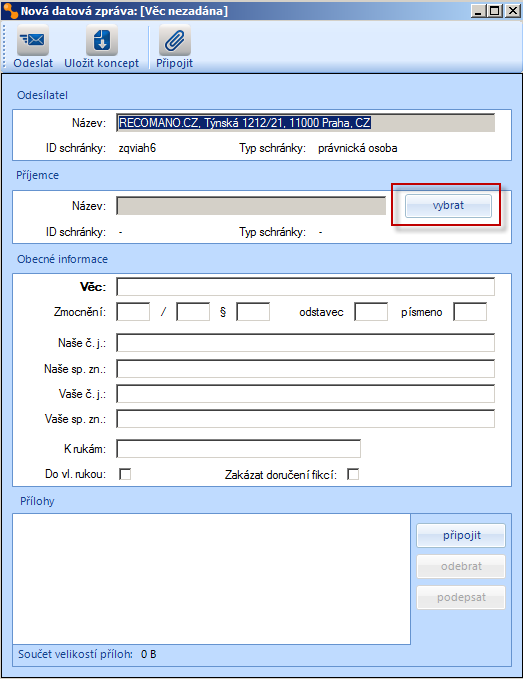This screenshot has height=679, width=523.
Task: Click the Uložit koncept icon
Action: coord(102,40)
